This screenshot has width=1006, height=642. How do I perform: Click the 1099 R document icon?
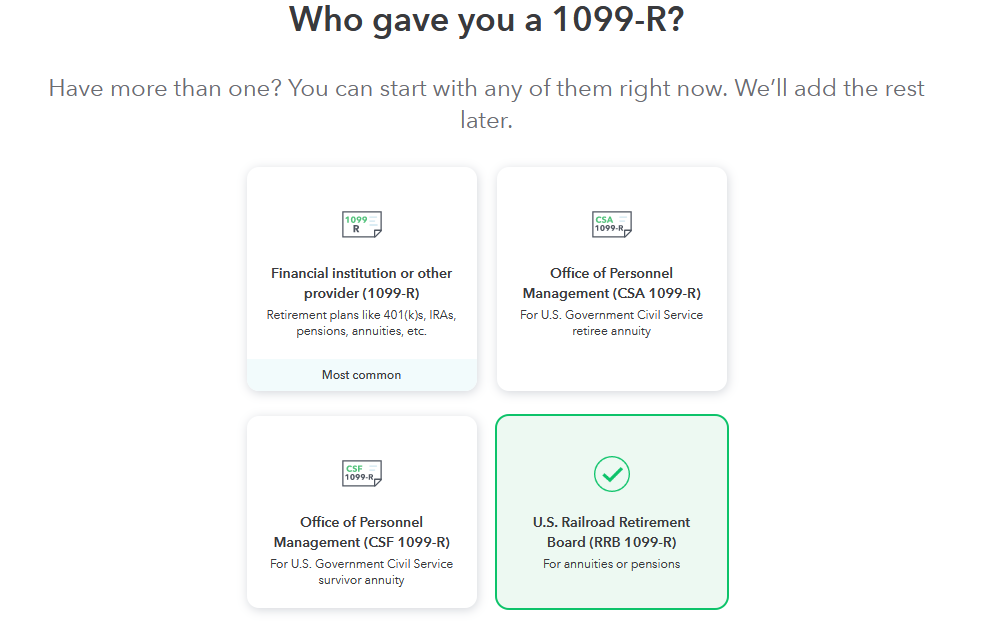pyautogui.click(x=362, y=224)
